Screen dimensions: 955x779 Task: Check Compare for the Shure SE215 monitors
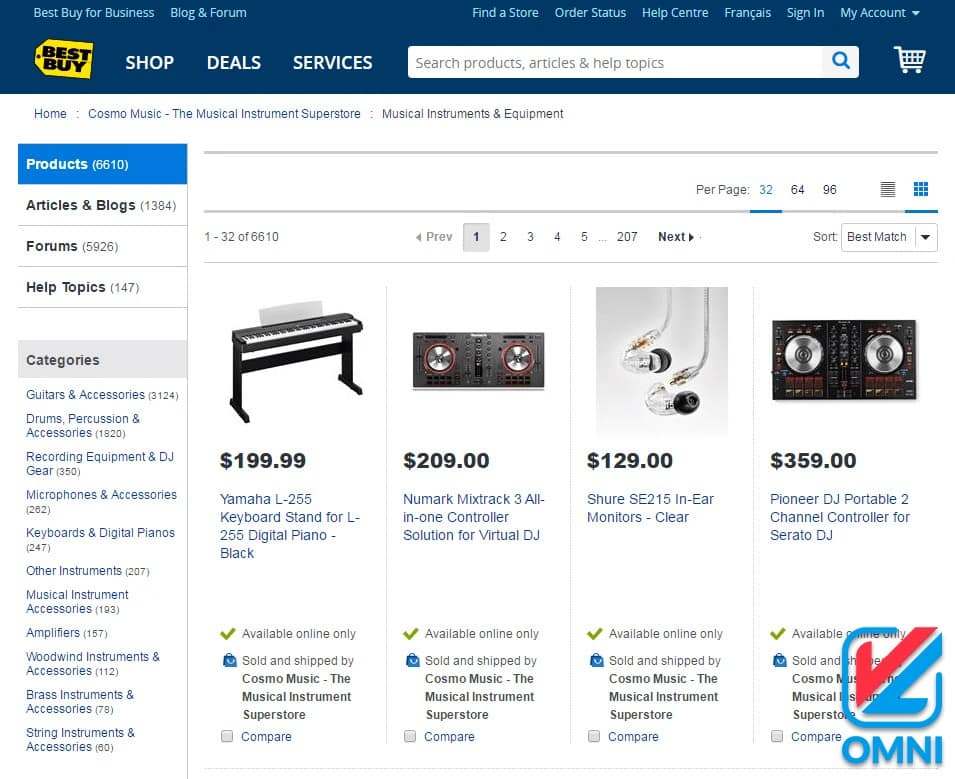[x=595, y=736]
